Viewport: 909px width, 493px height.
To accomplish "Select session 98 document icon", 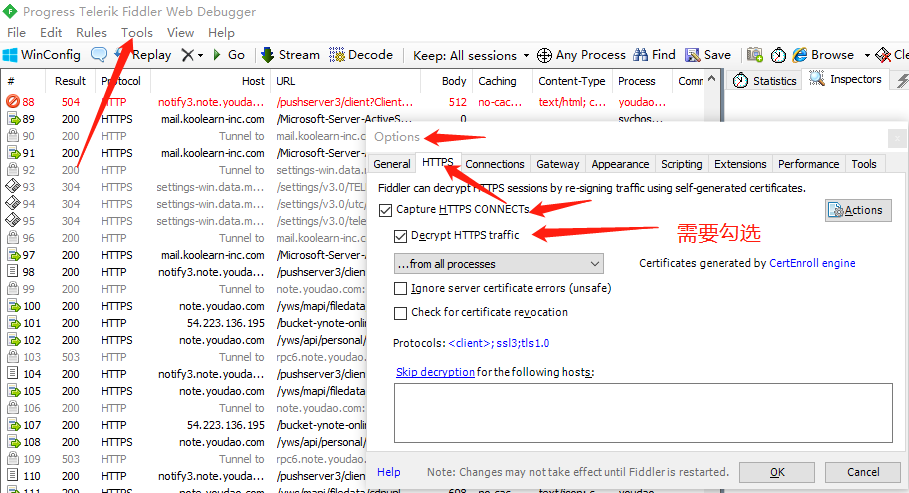I will click(x=13, y=272).
